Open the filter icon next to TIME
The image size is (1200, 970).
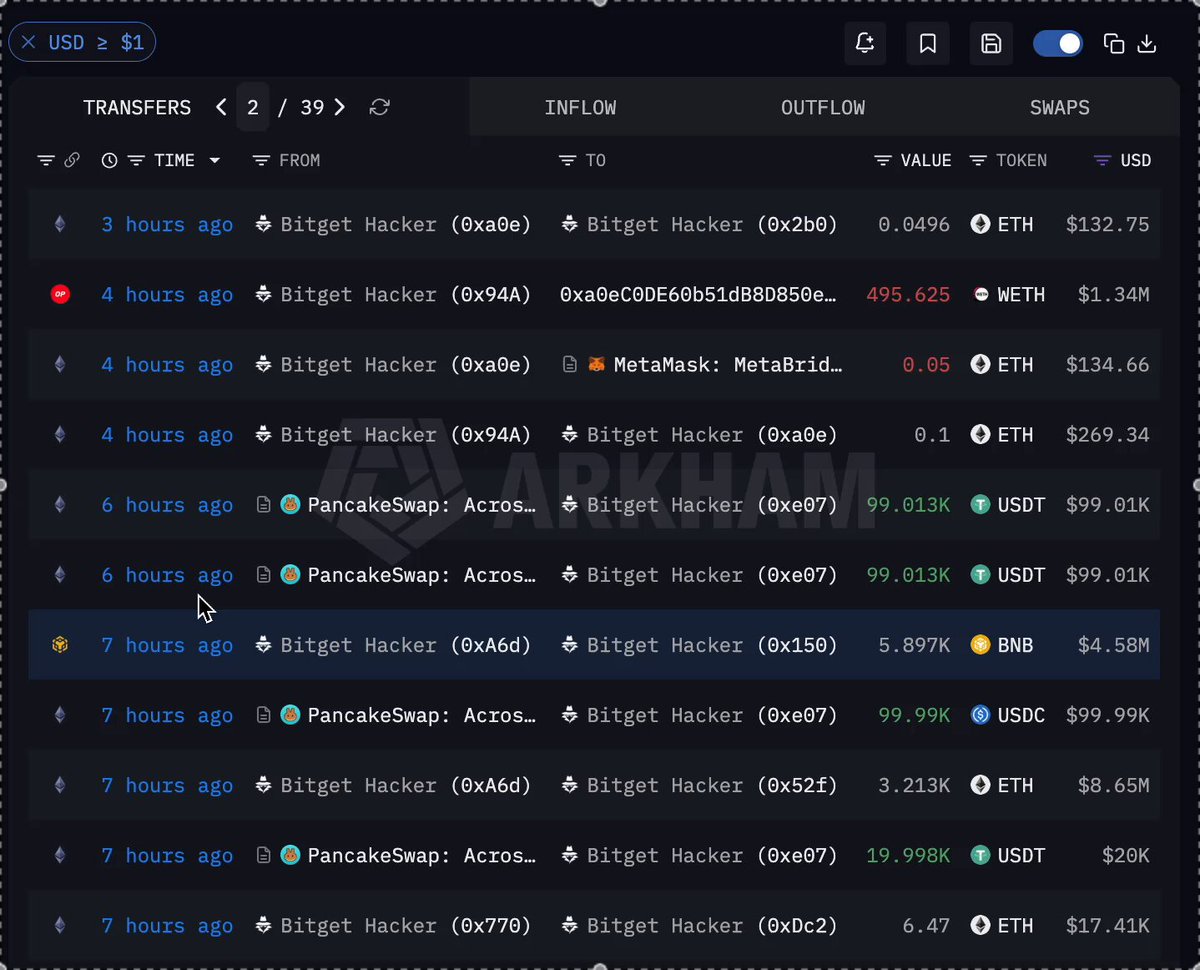[137, 160]
